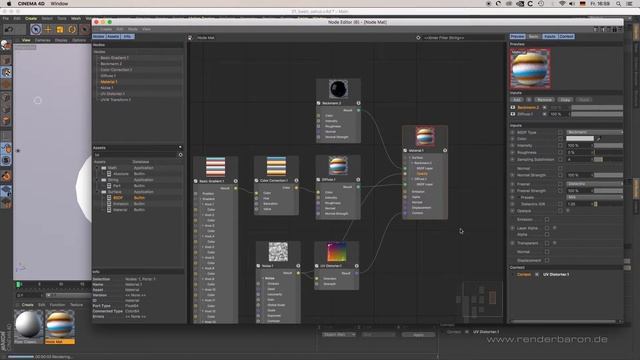The width and height of the screenshot is (640, 360).
Task: Select the live selection cursor tool
Action: tap(36, 29)
